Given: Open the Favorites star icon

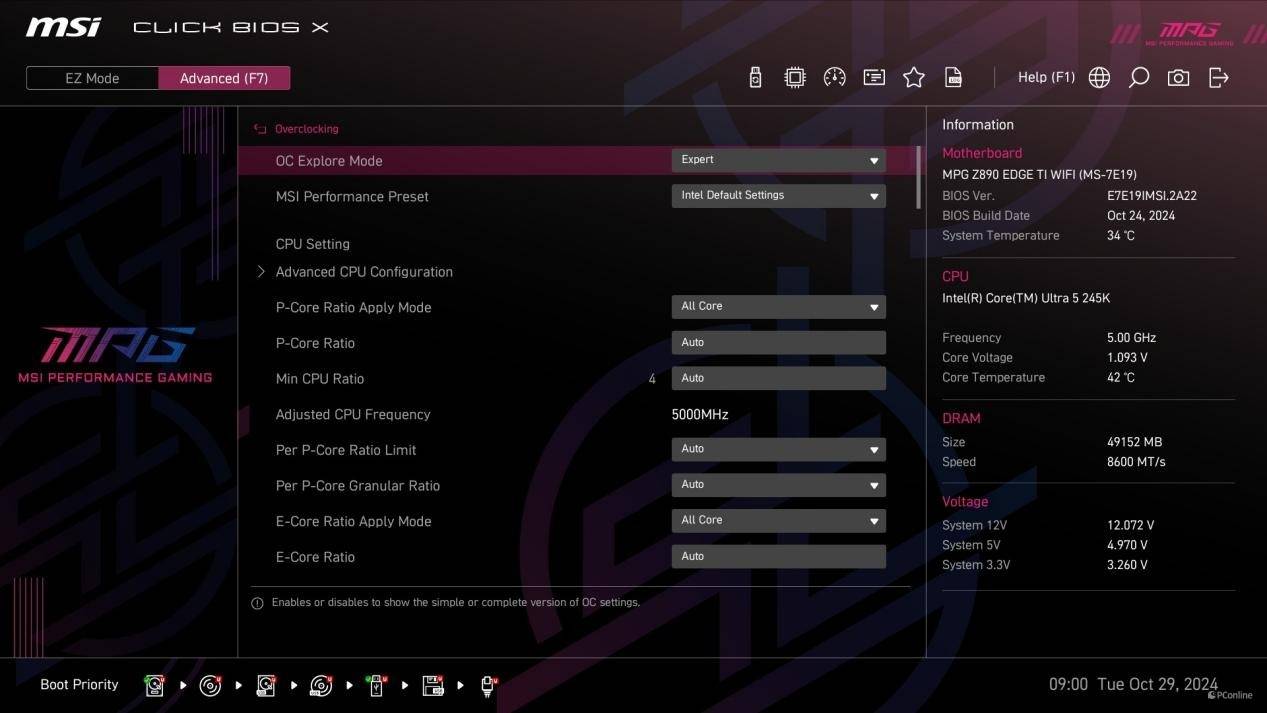Looking at the screenshot, I should (x=914, y=78).
